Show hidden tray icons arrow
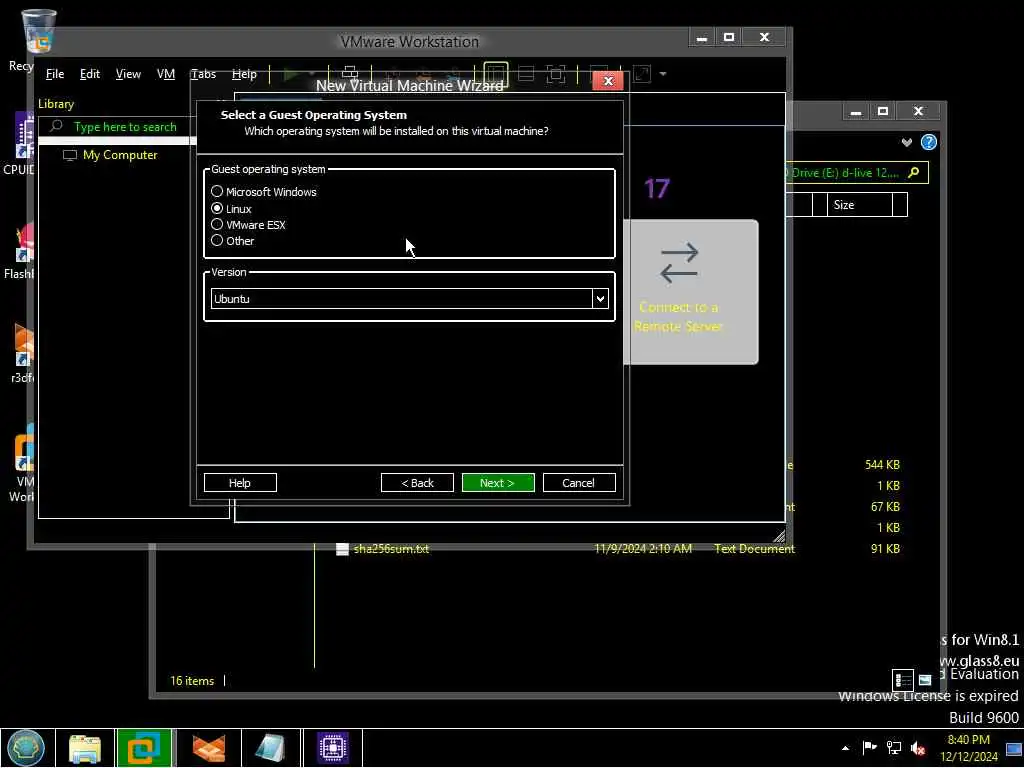 (x=846, y=748)
